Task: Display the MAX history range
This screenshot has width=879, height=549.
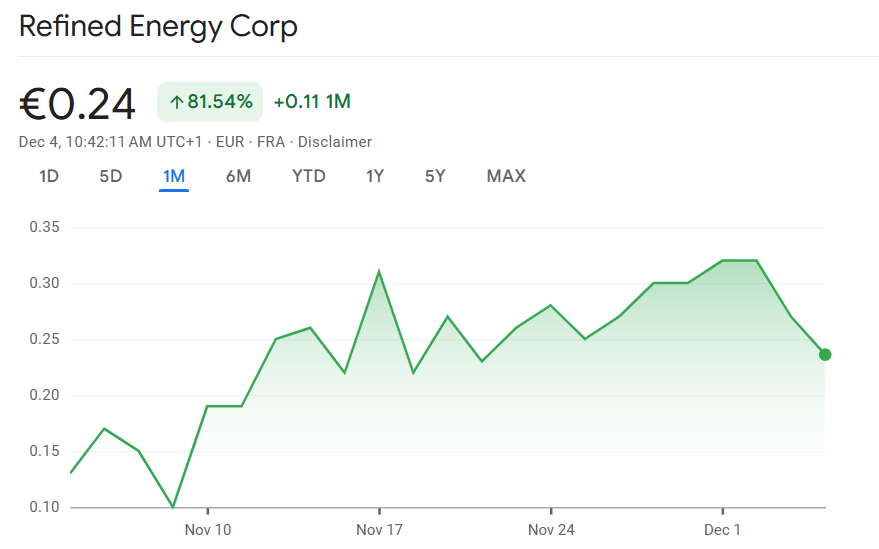Action: click(506, 176)
